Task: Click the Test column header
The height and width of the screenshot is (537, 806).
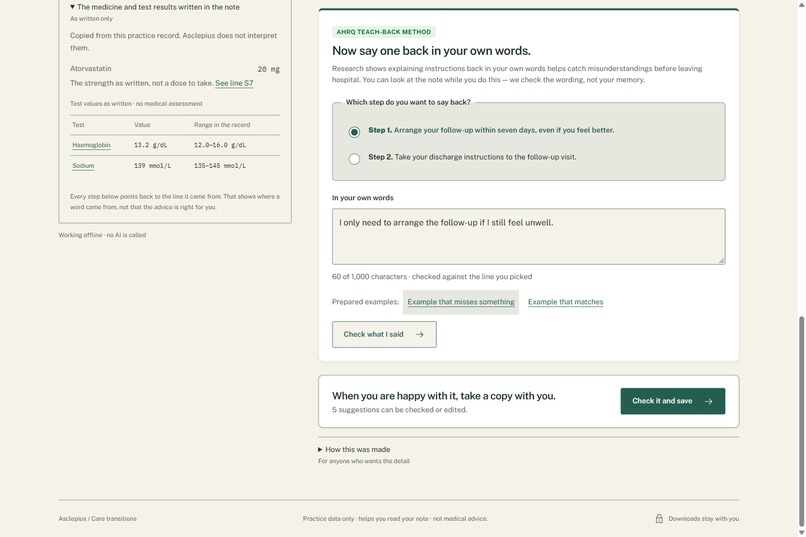Action: tap(78, 125)
